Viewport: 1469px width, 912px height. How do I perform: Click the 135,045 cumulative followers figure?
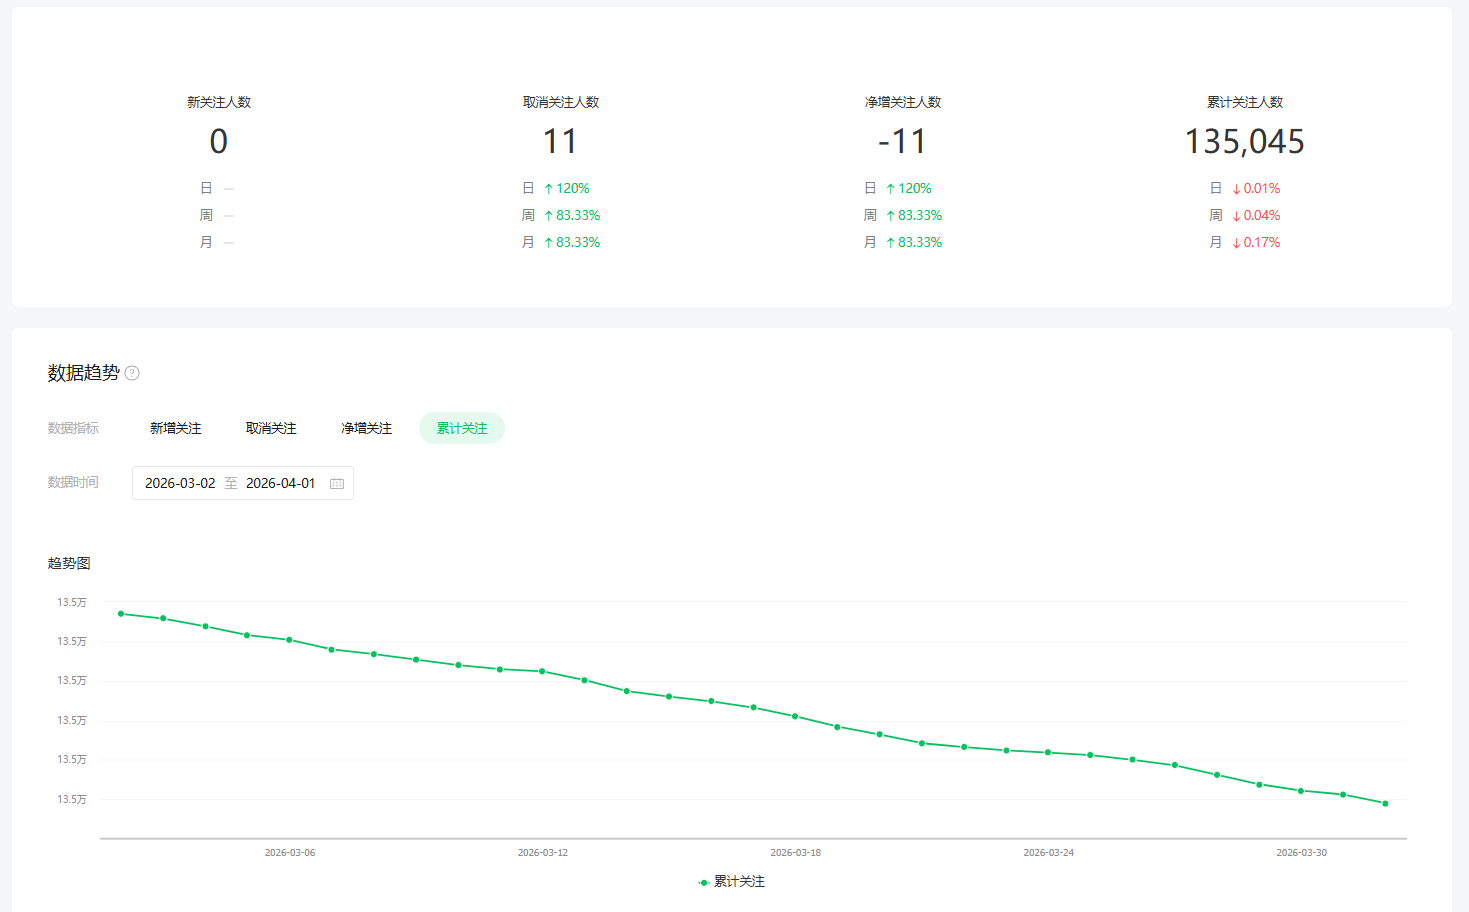point(1244,142)
